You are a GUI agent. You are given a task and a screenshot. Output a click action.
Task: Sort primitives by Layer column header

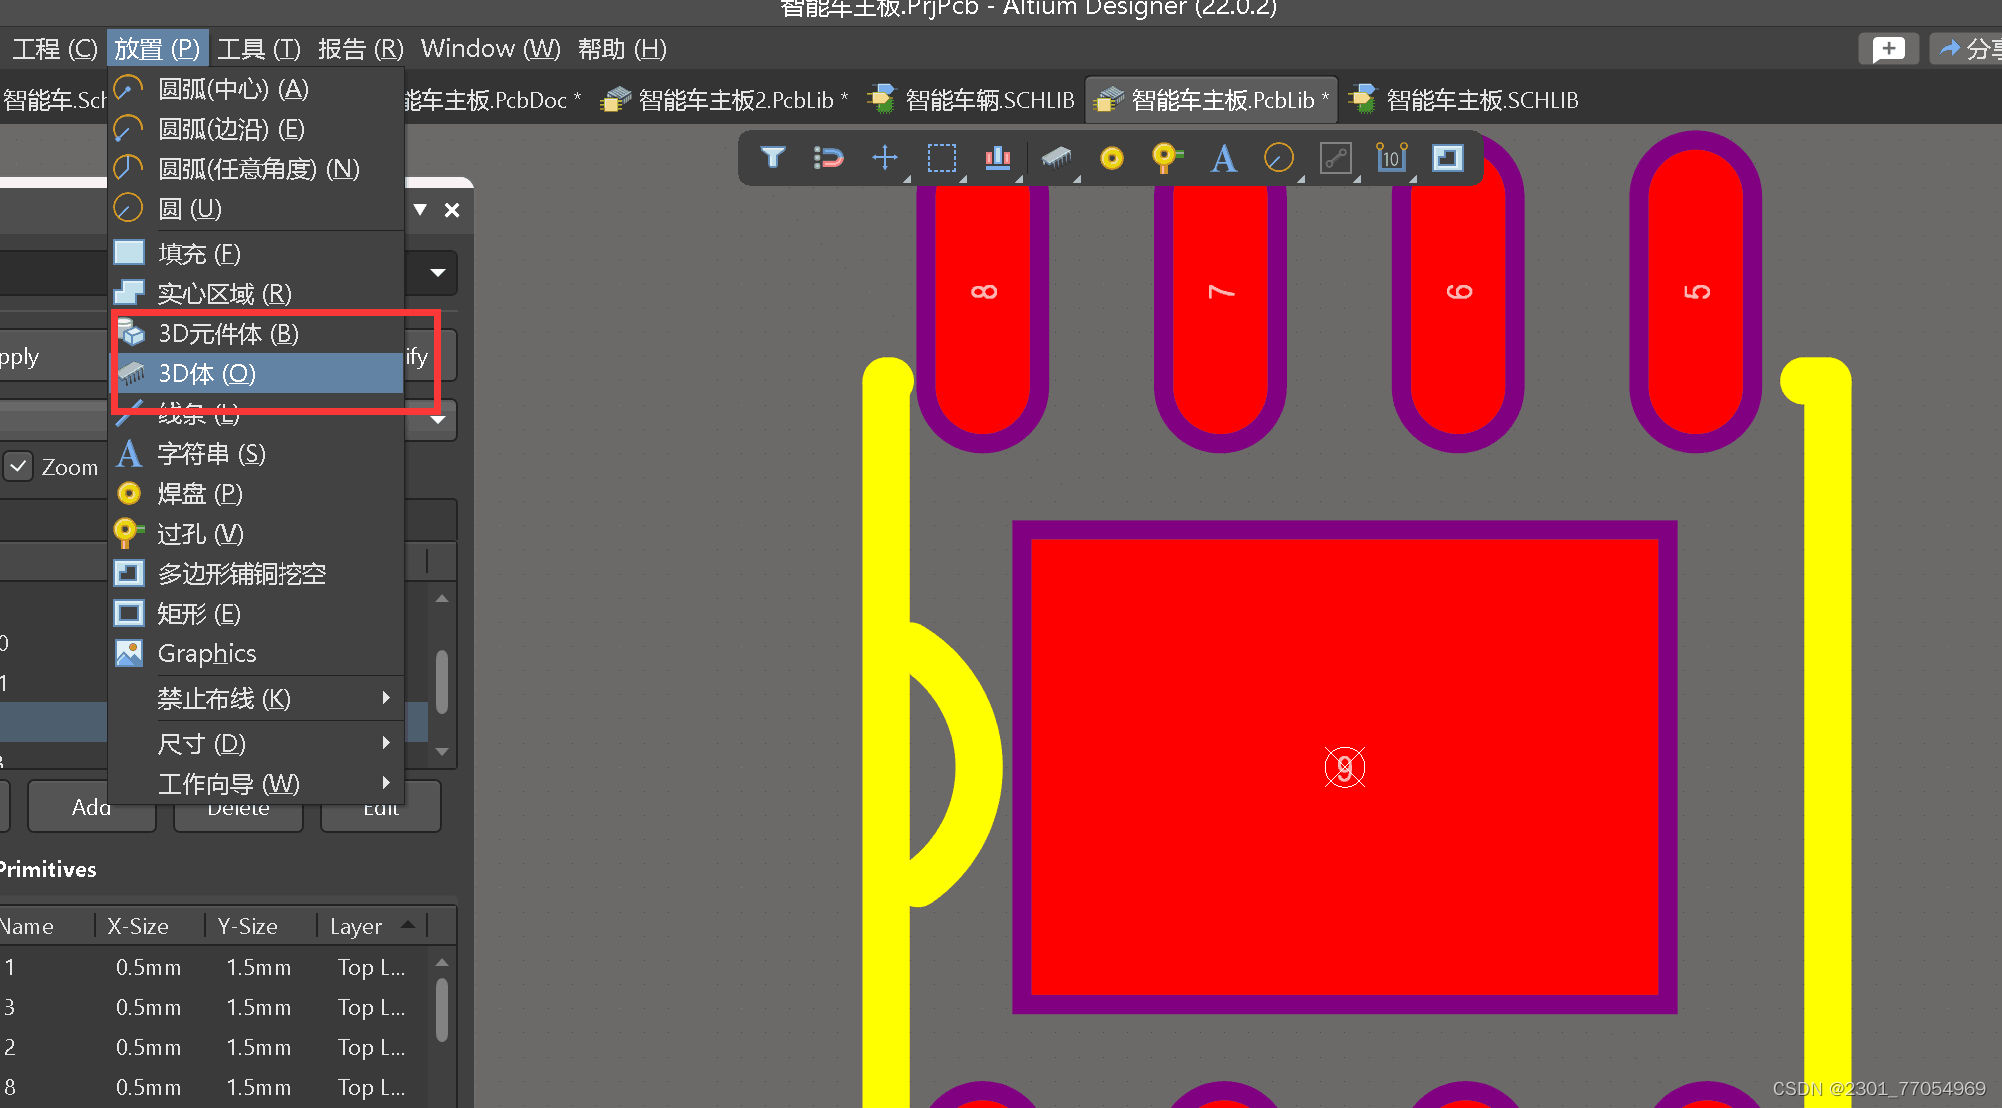pyautogui.click(x=356, y=926)
